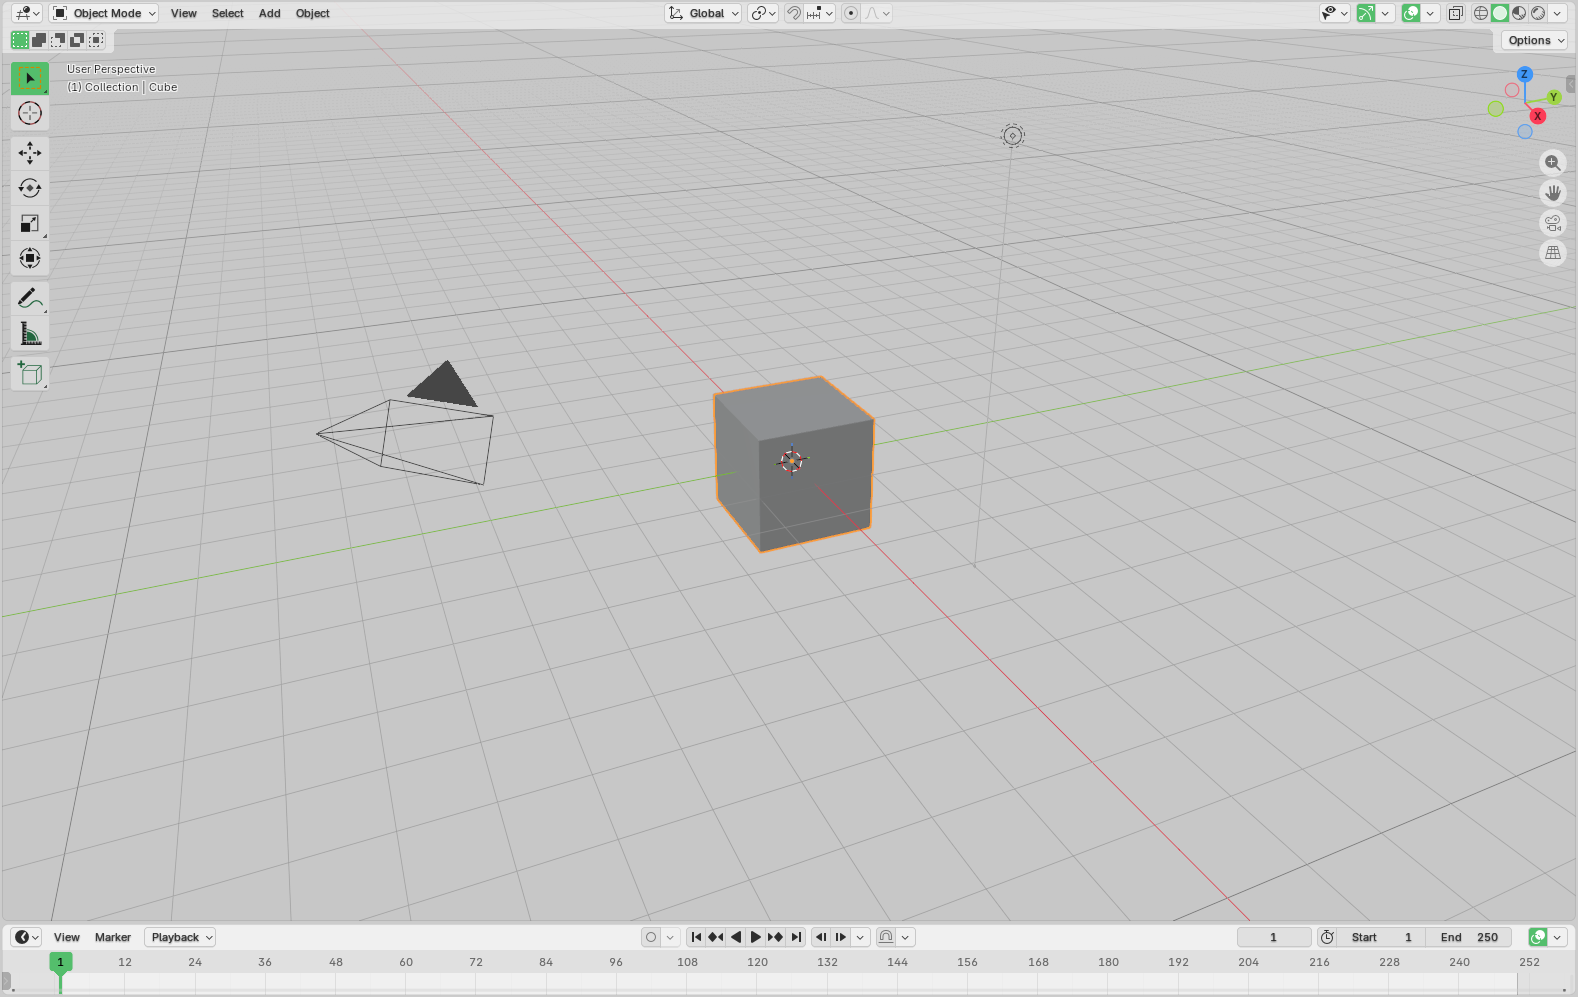Switch perspective/orthographic with the grid icon
Screen dimensions: 1578x997
[x=1553, y=253]
